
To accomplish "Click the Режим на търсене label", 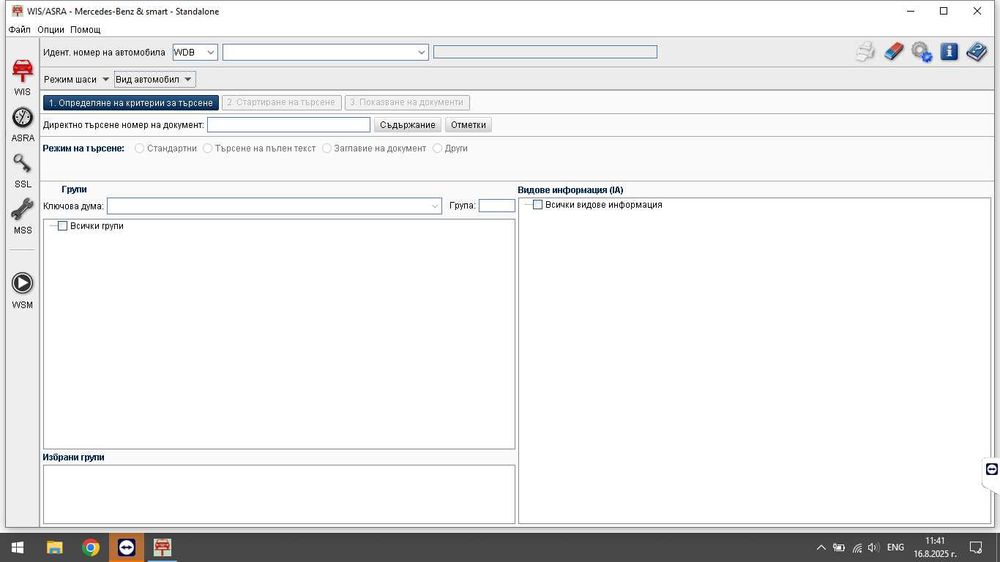I will [84, 148].
